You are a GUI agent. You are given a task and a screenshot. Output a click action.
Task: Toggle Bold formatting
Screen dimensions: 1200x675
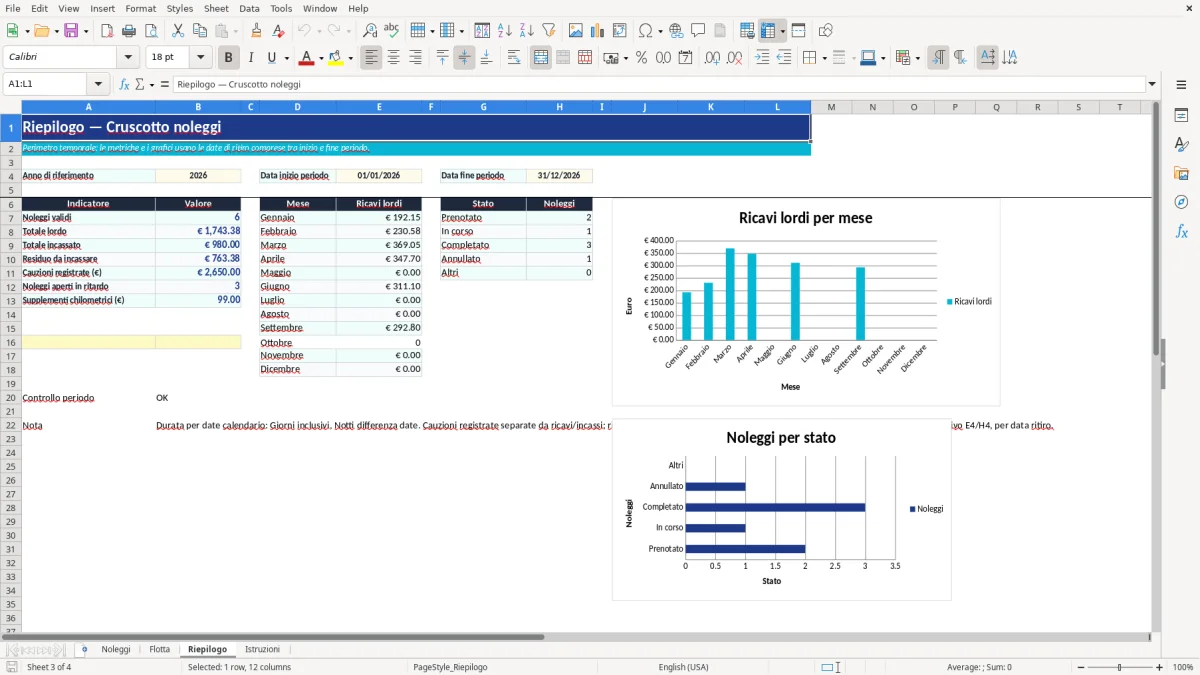(229, 58)
